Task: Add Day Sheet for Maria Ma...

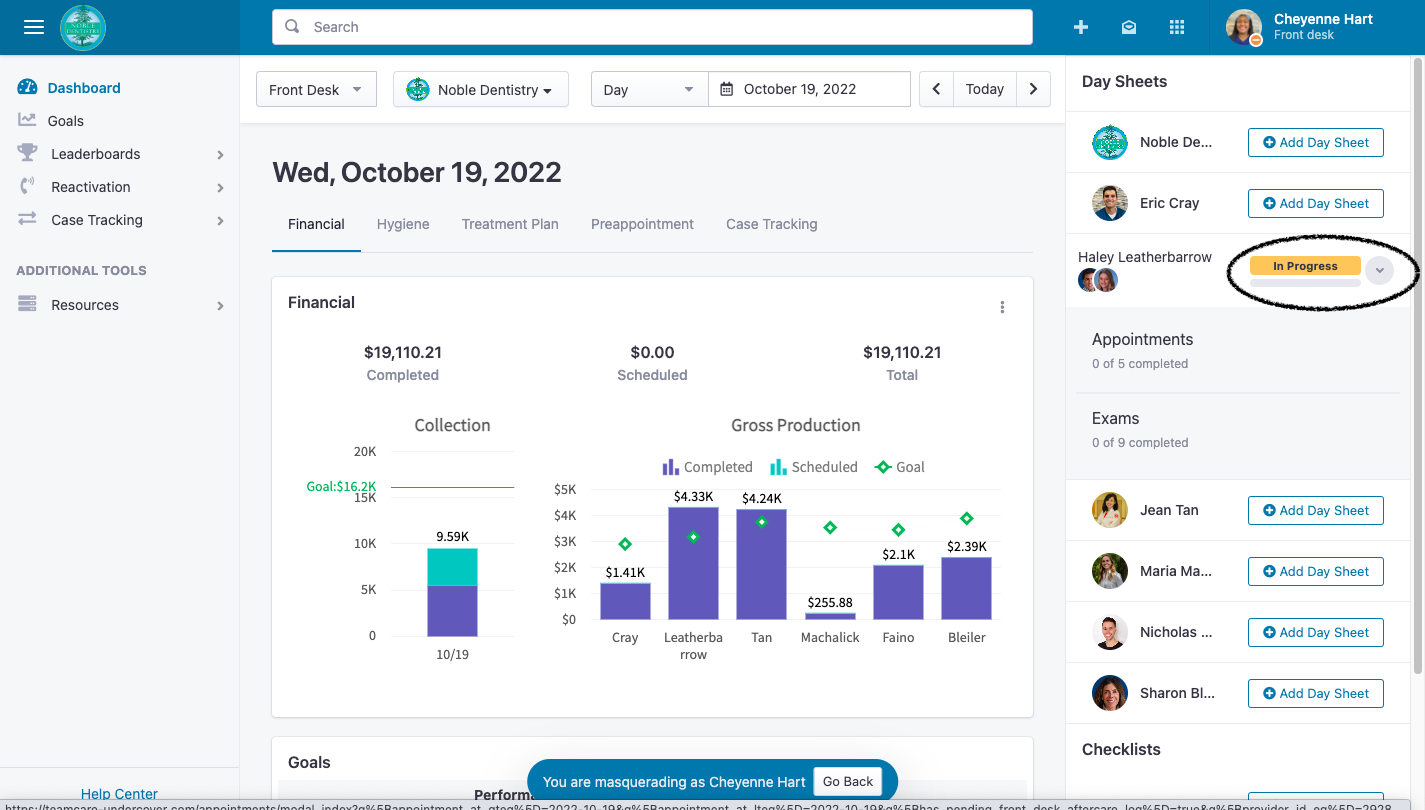Action: tap(1316, 571)
